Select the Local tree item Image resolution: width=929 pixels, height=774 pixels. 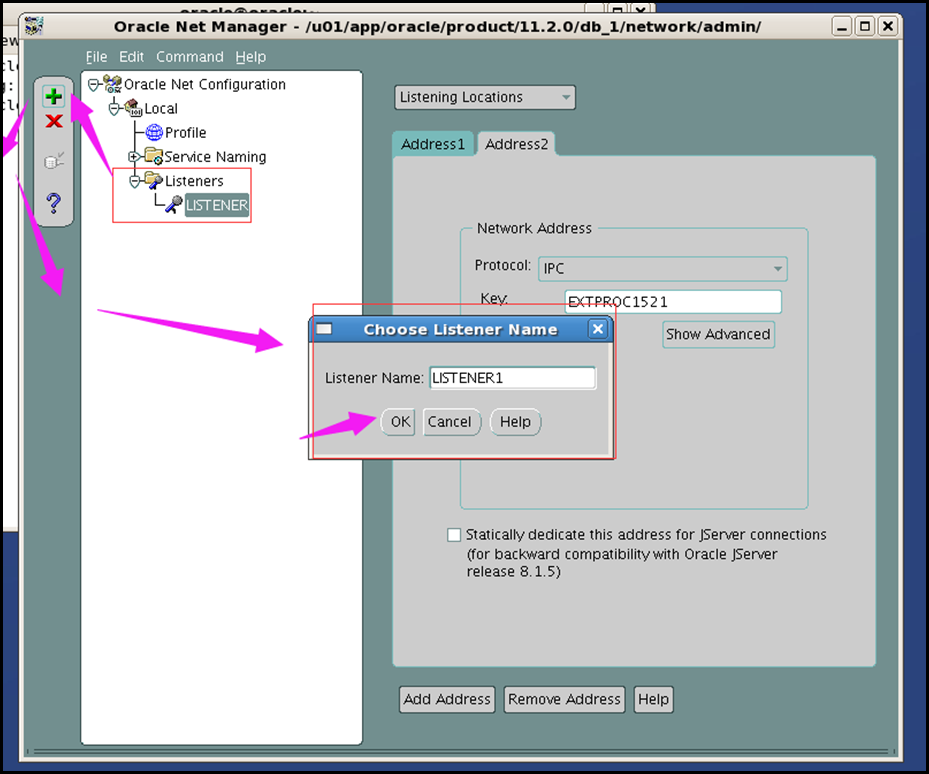pos(161,108)
